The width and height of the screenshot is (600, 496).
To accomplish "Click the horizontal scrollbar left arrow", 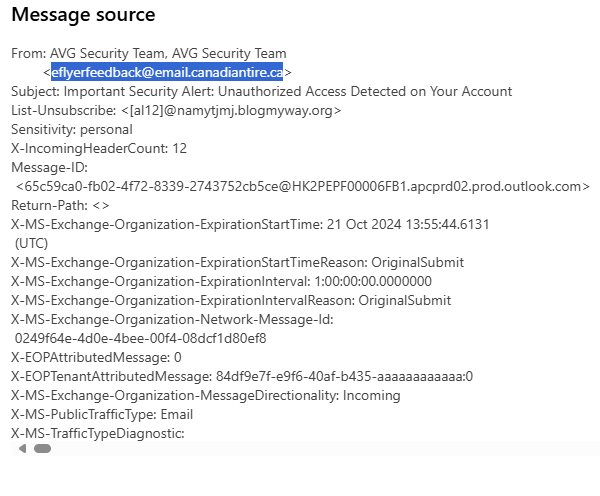I will pos(23,449).
